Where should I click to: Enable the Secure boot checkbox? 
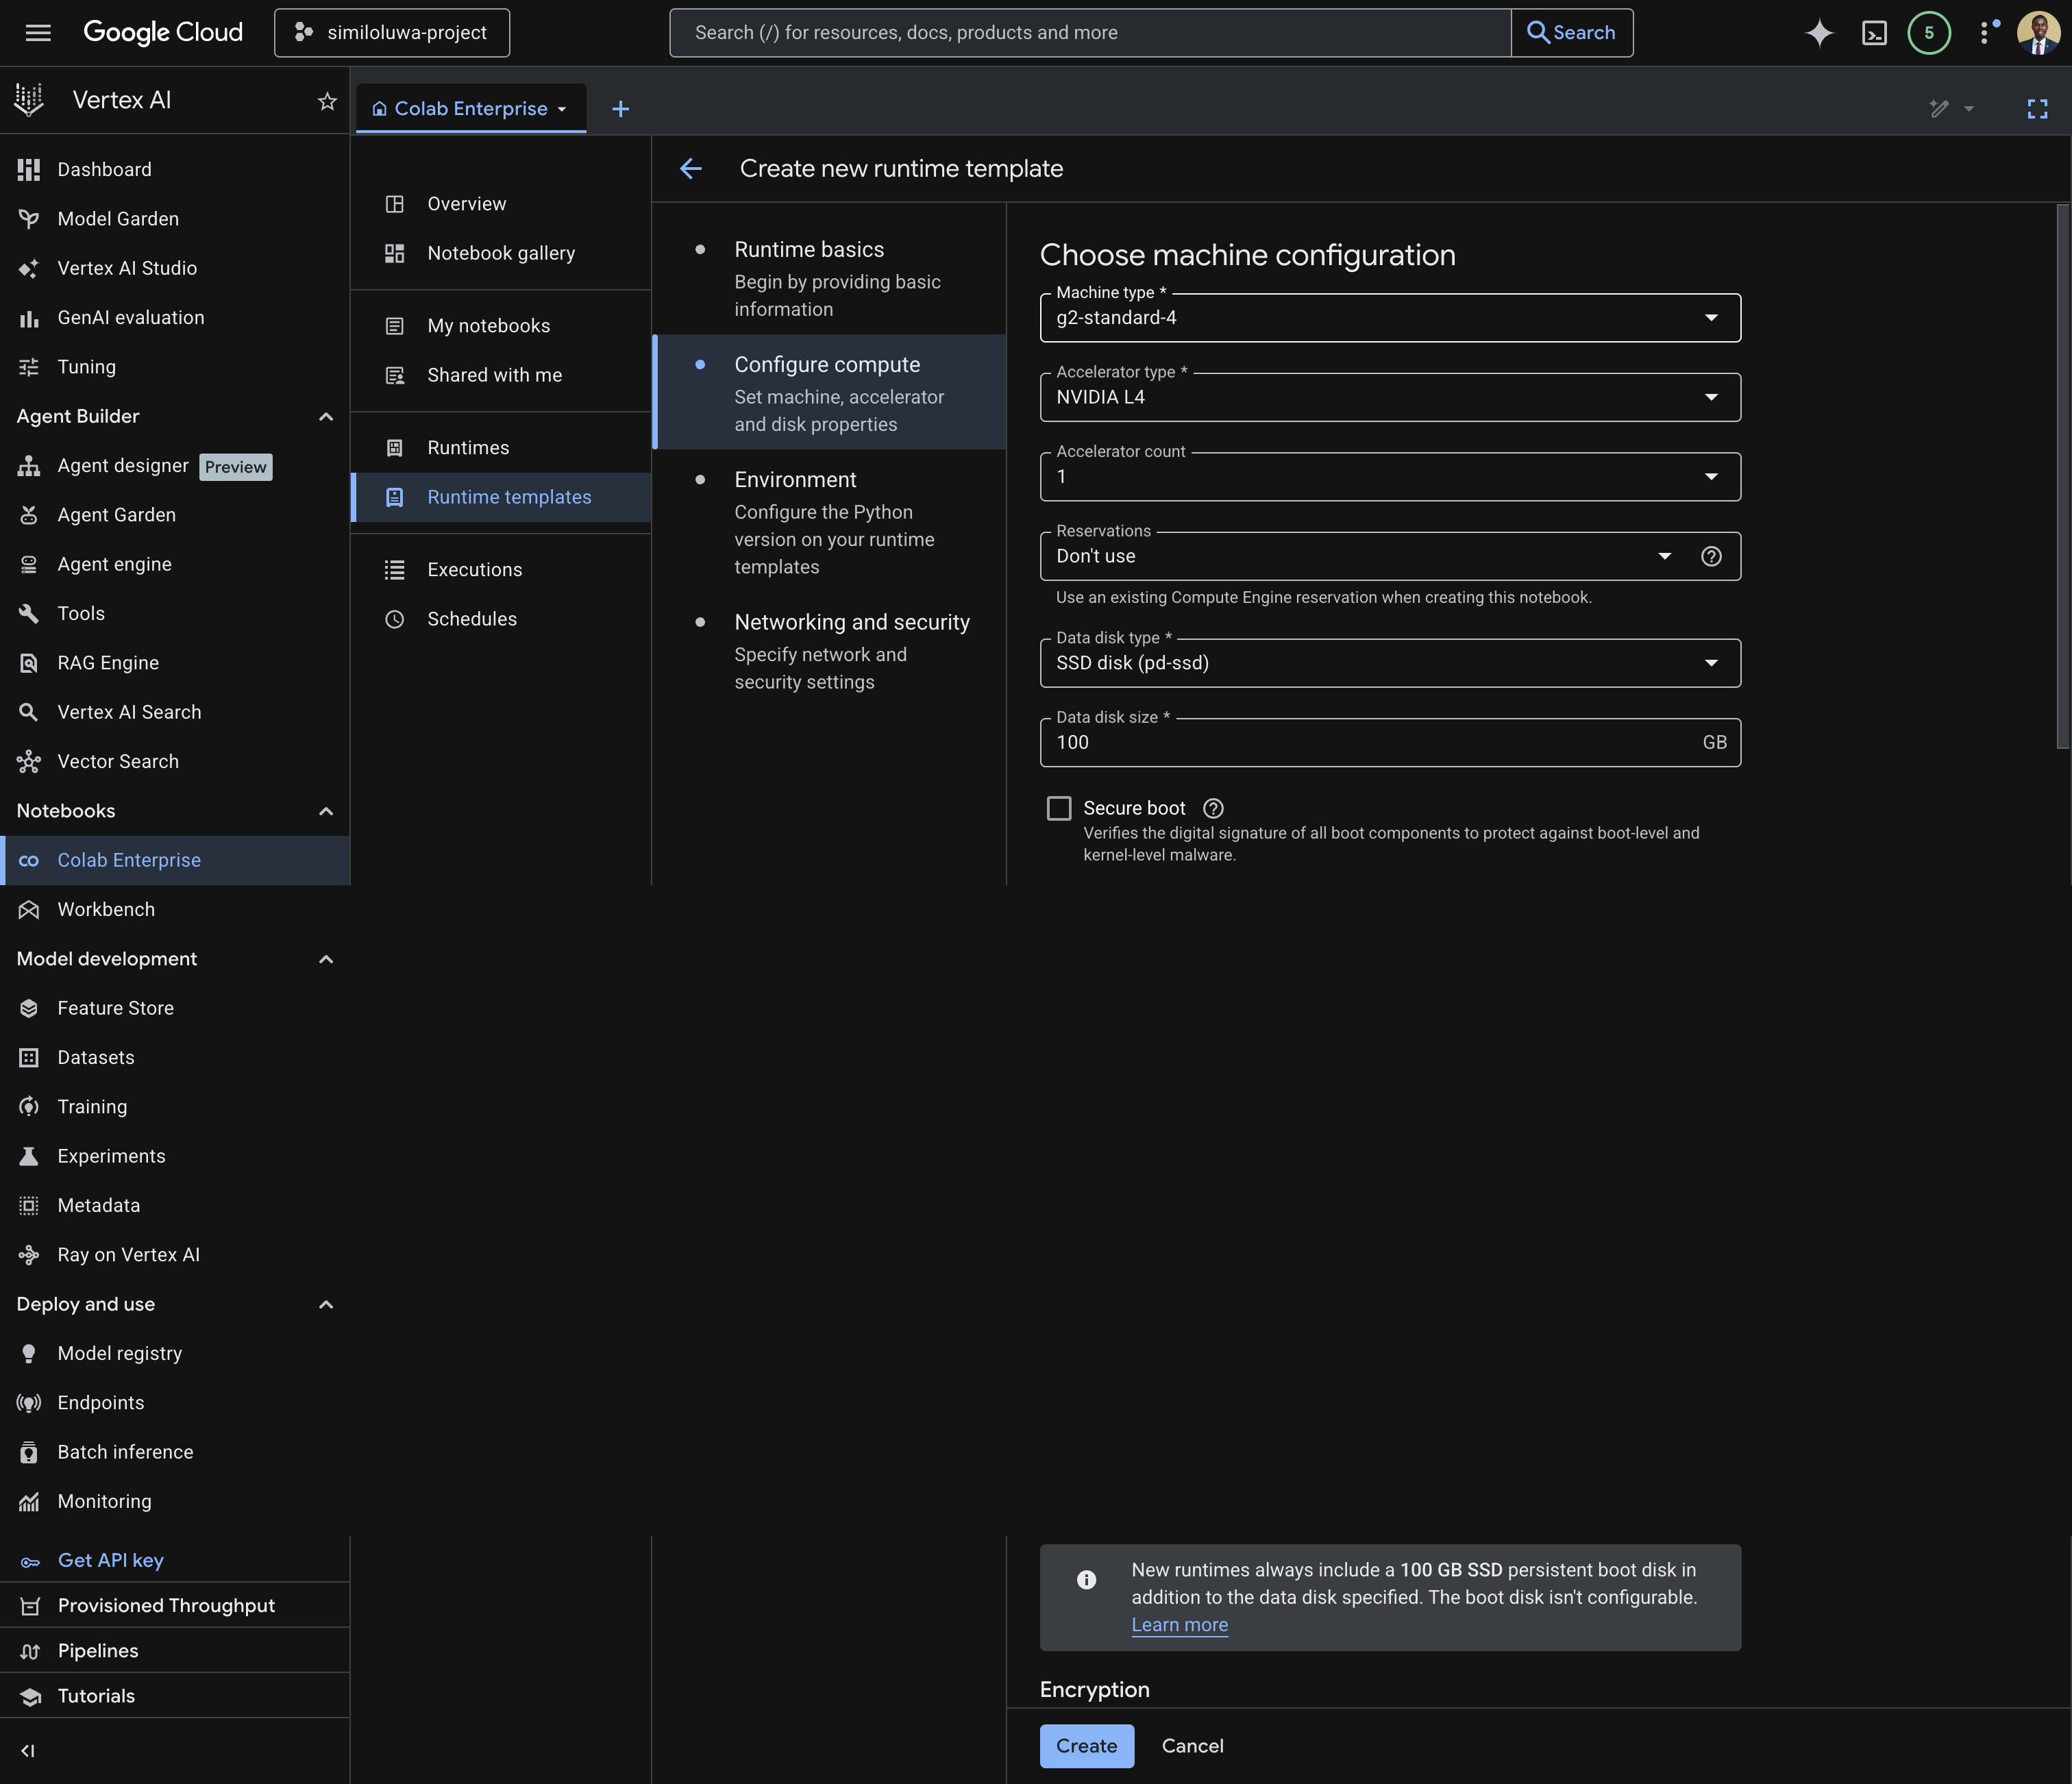pos(1059,808)
